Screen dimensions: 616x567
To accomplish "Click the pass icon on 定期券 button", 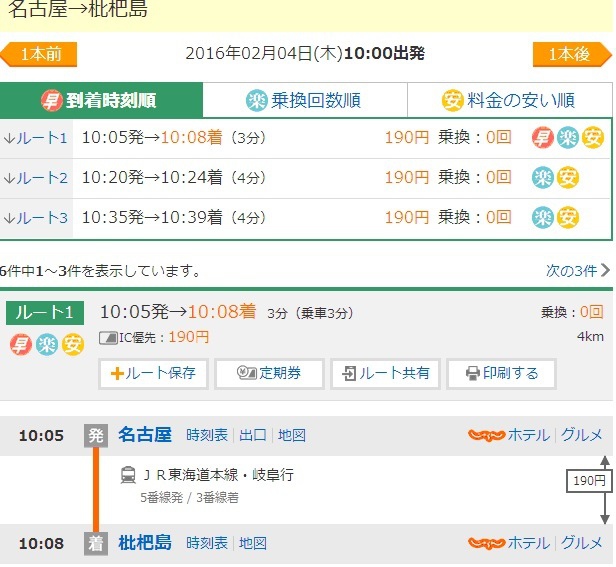I will tap(247, 372).
